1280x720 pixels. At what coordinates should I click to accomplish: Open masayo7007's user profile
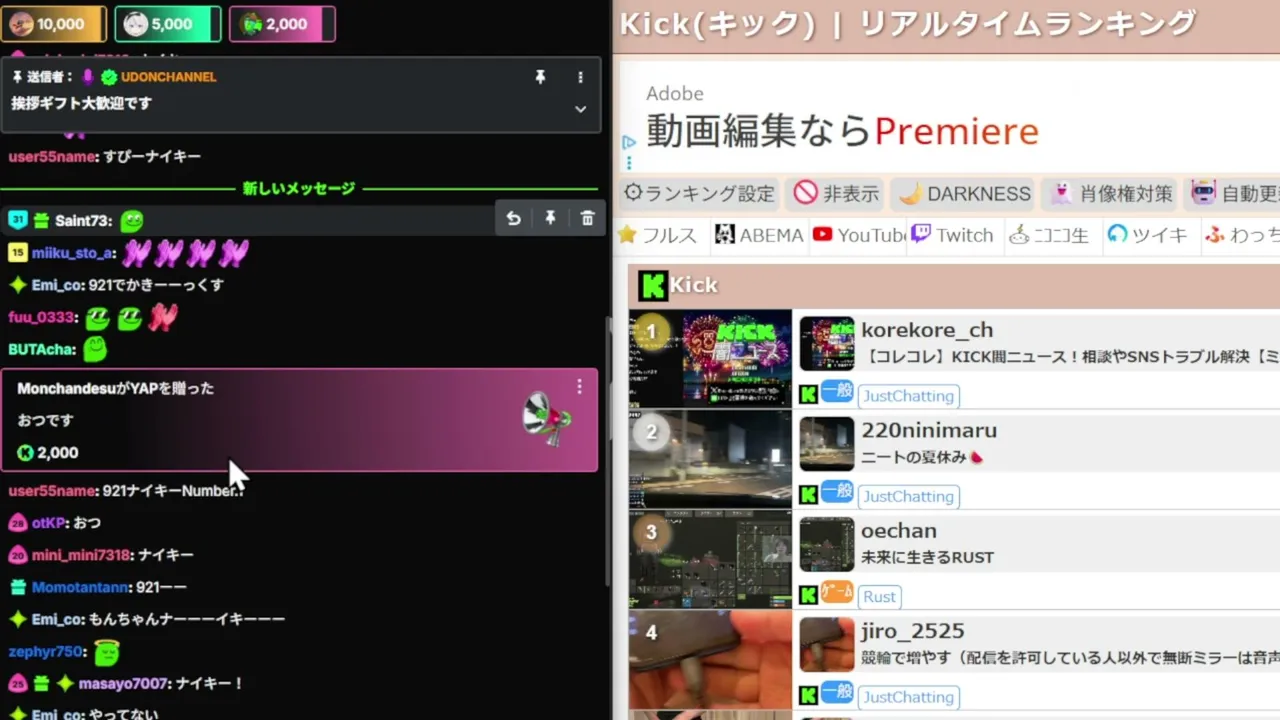pyautogui.click(x=124, y=684)
